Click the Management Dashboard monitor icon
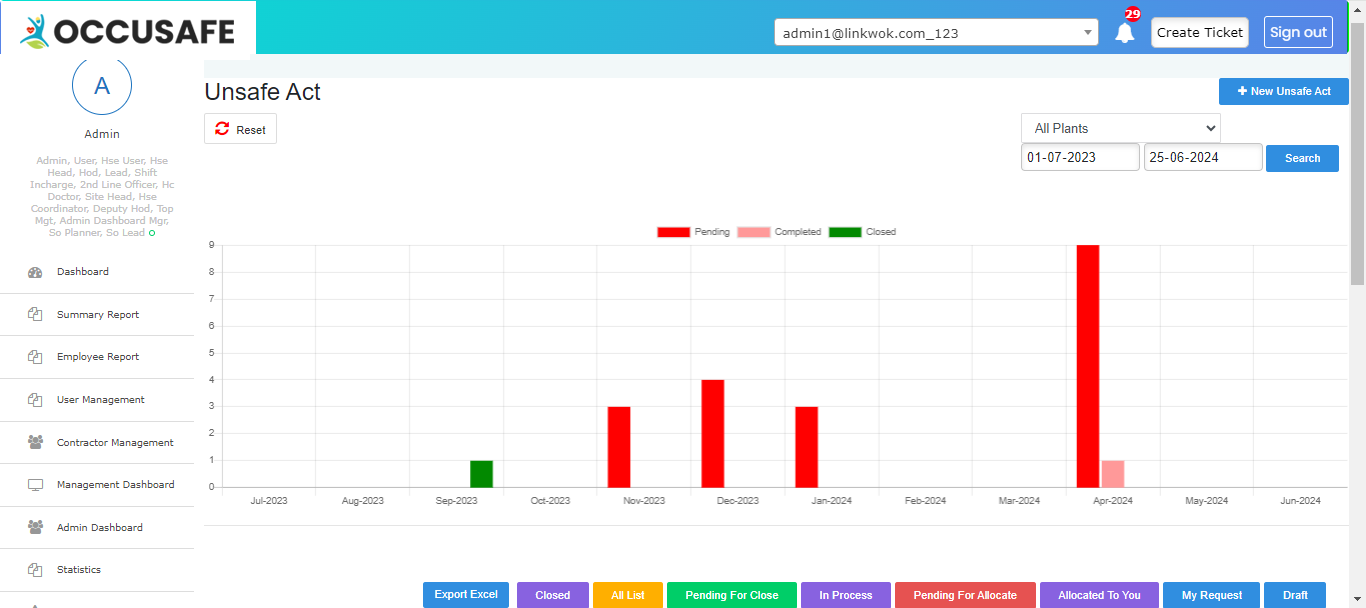The height and width of the screenshot is (608, 1366). [35, 485]
